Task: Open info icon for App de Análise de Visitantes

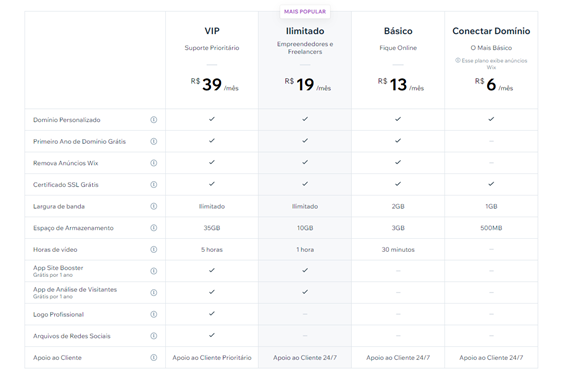Action: point(154,293)
